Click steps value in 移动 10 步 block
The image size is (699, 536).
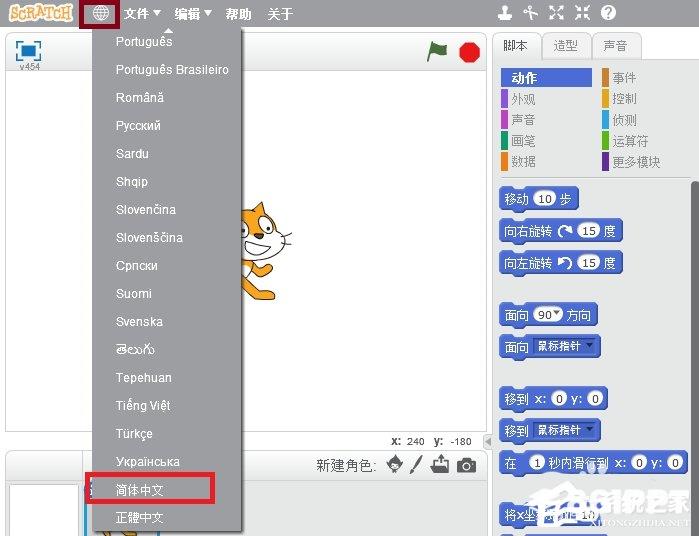pos(544,199)
